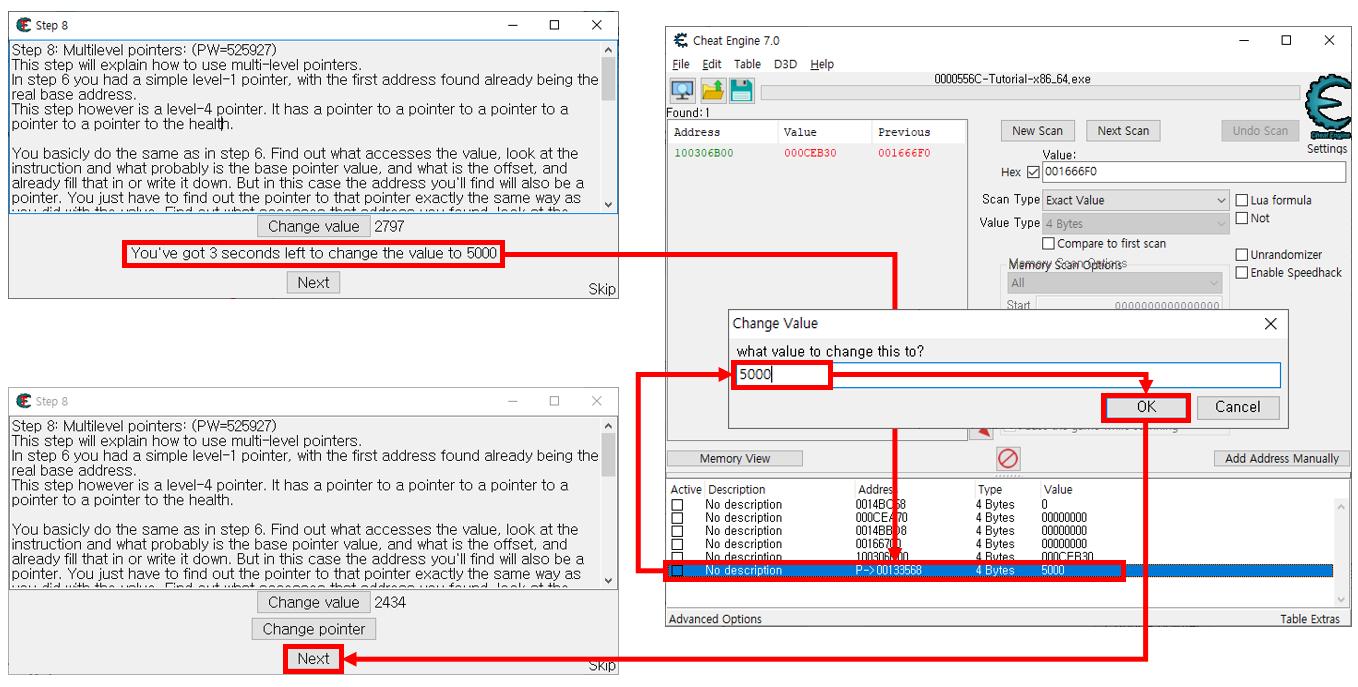This screenshot has width=1358, height=687.
Task: Click previous value 001666F0 in the found list
Action: coord(904,153)
